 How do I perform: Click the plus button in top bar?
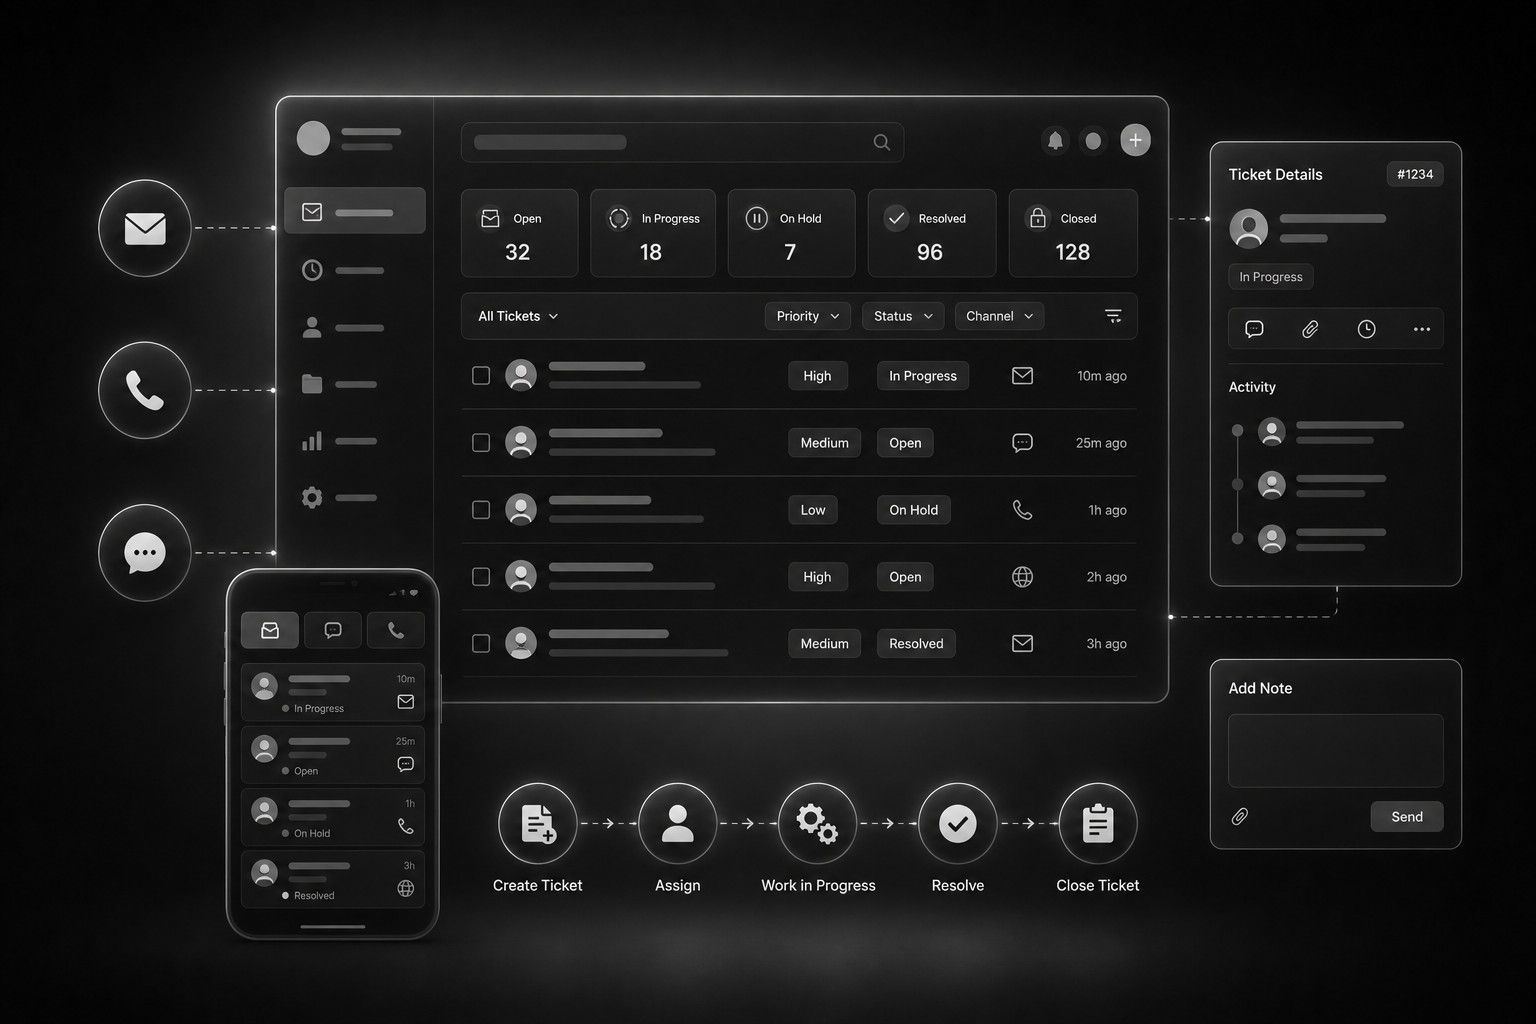click(x=1135, y=141)
